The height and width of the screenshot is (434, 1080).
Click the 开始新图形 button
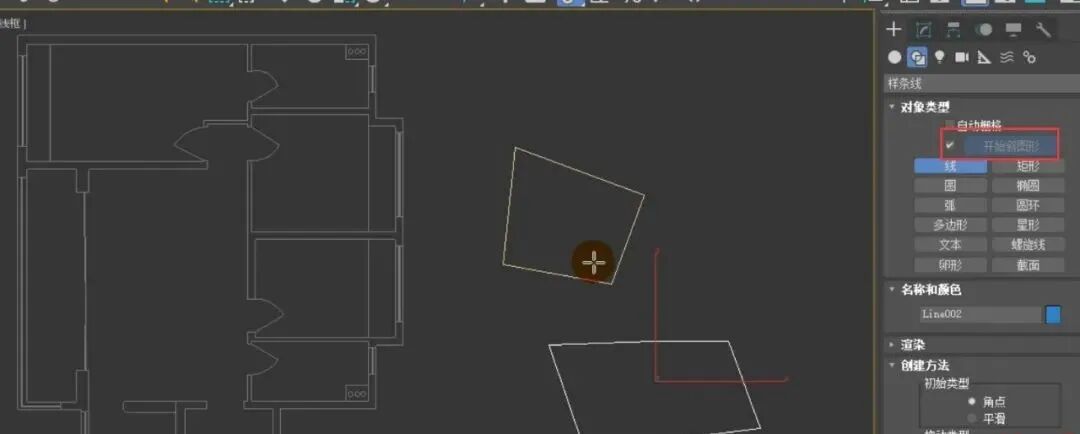click(x=1010, y=145)
